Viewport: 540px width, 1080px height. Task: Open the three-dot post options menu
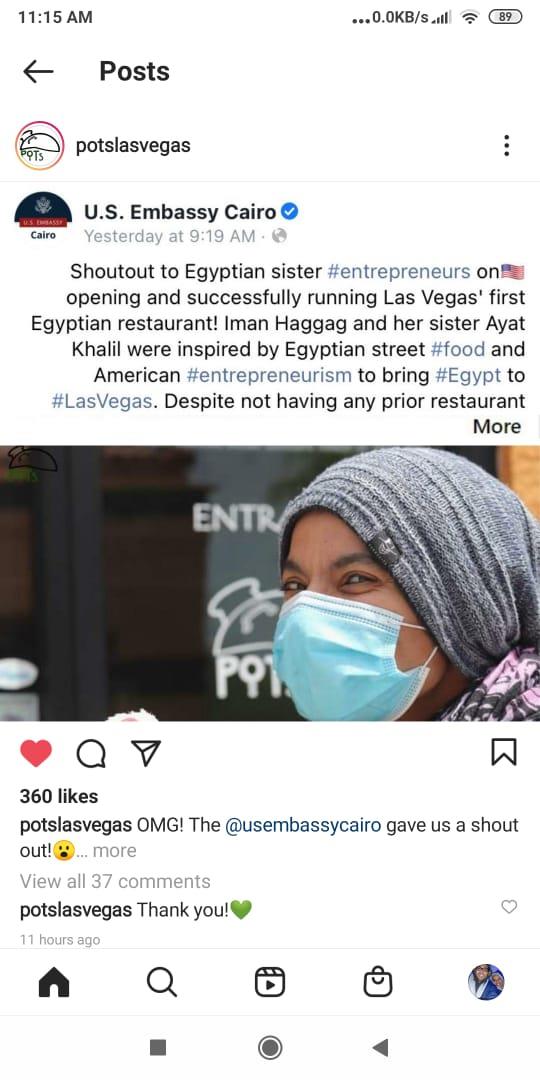click(506, 145)
